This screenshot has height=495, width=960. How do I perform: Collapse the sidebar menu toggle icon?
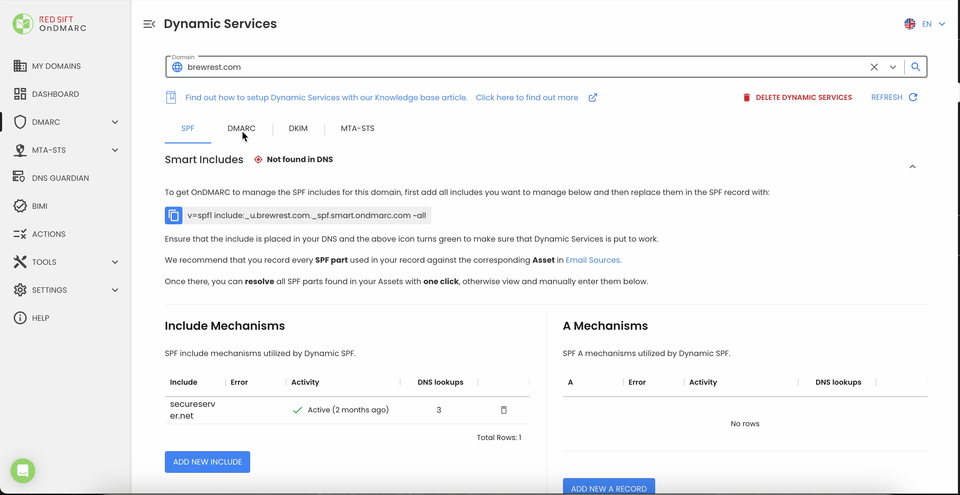pos(149,24)
